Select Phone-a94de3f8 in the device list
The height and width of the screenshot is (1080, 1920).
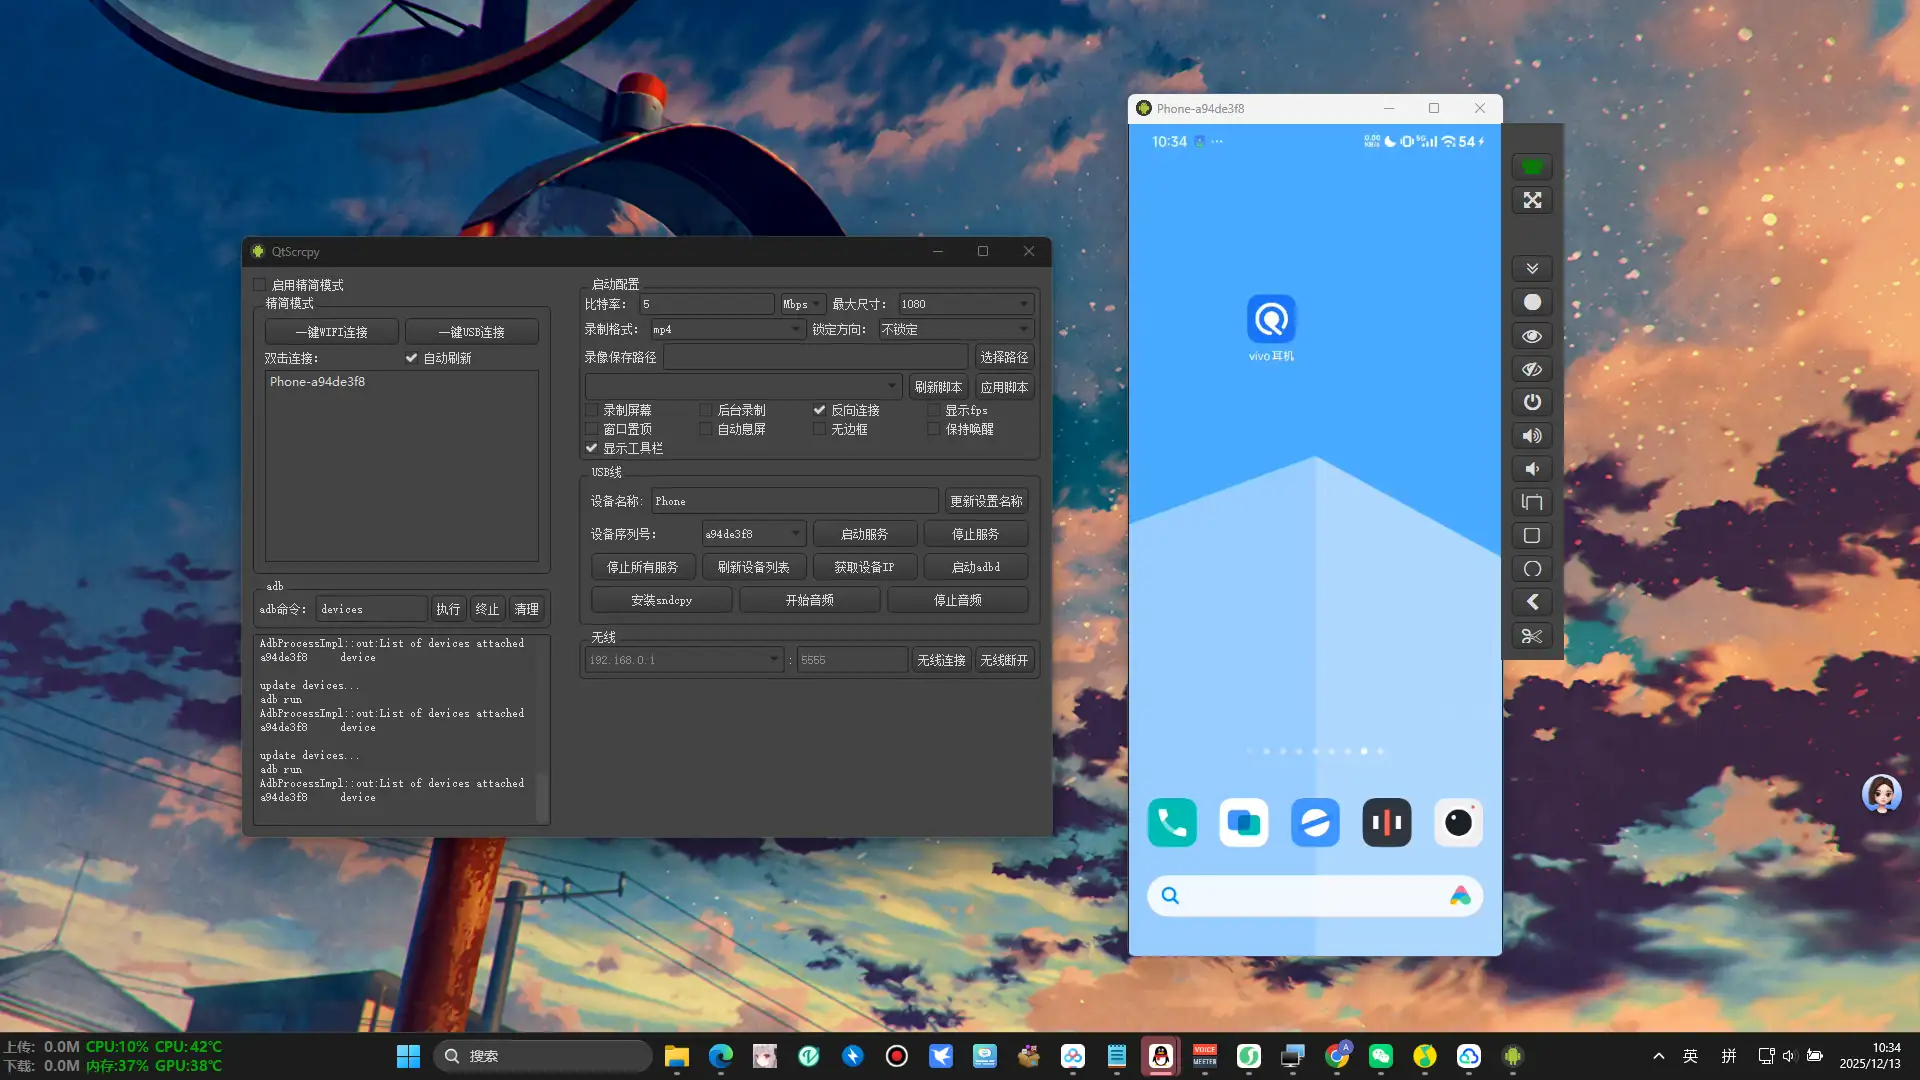[317, 381]
